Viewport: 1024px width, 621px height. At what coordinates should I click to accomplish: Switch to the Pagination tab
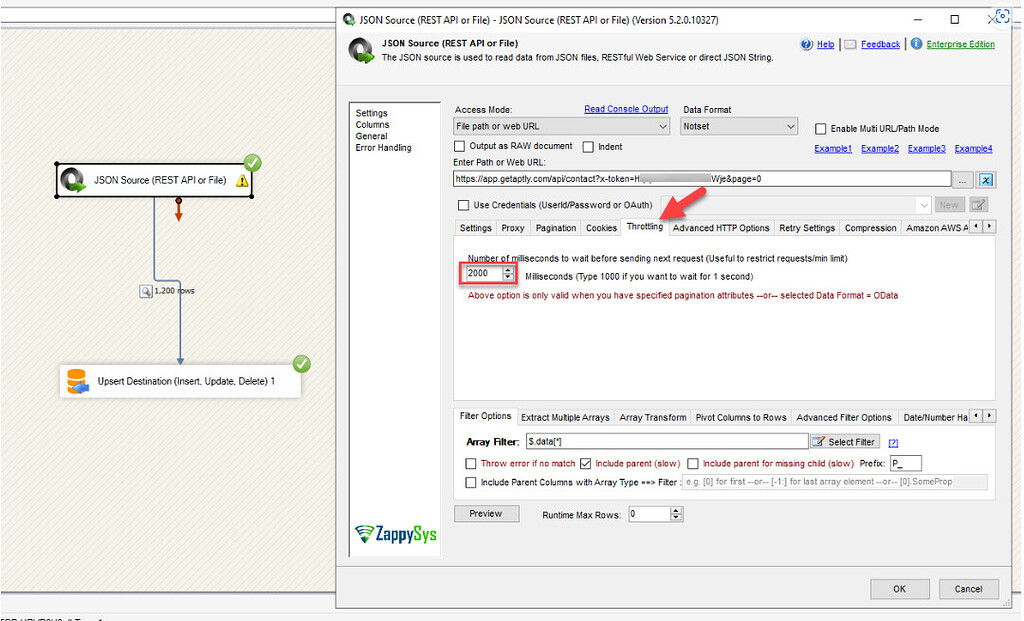click(x=557, y=228)
